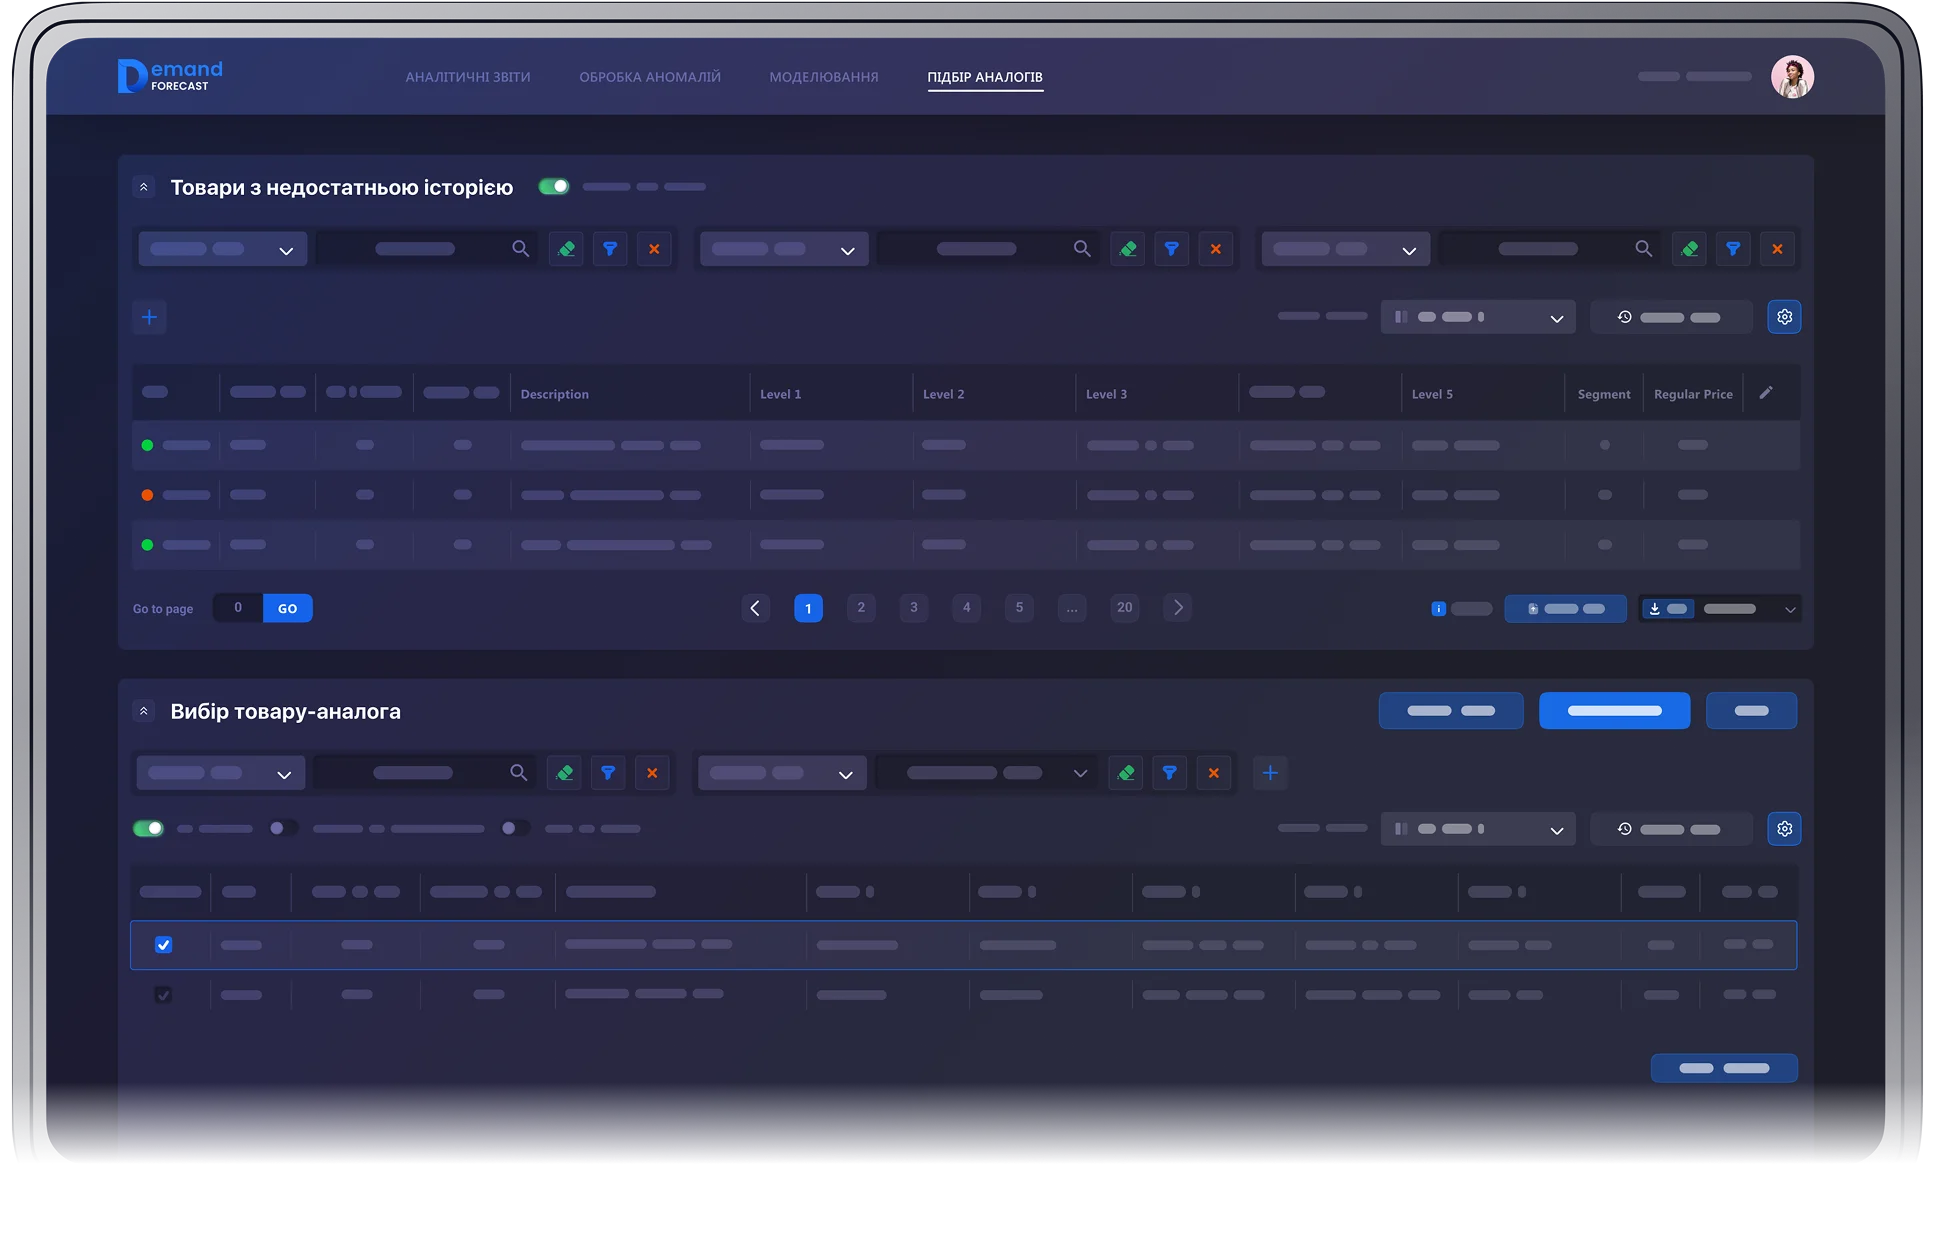The image size is (1934, 1244).
Task: Click the blue plus icon above the top table
Action: [x=149, y=317]
